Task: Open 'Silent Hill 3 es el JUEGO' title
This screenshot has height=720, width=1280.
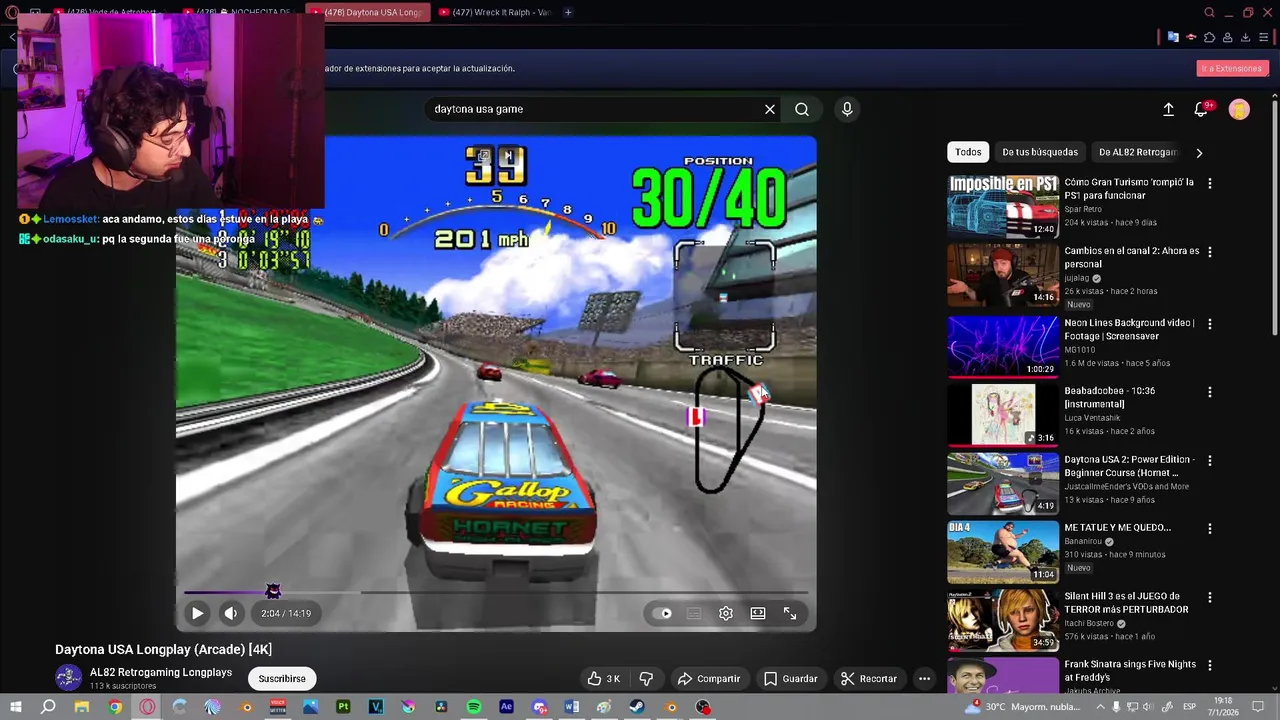Action: click(1126, 603)
